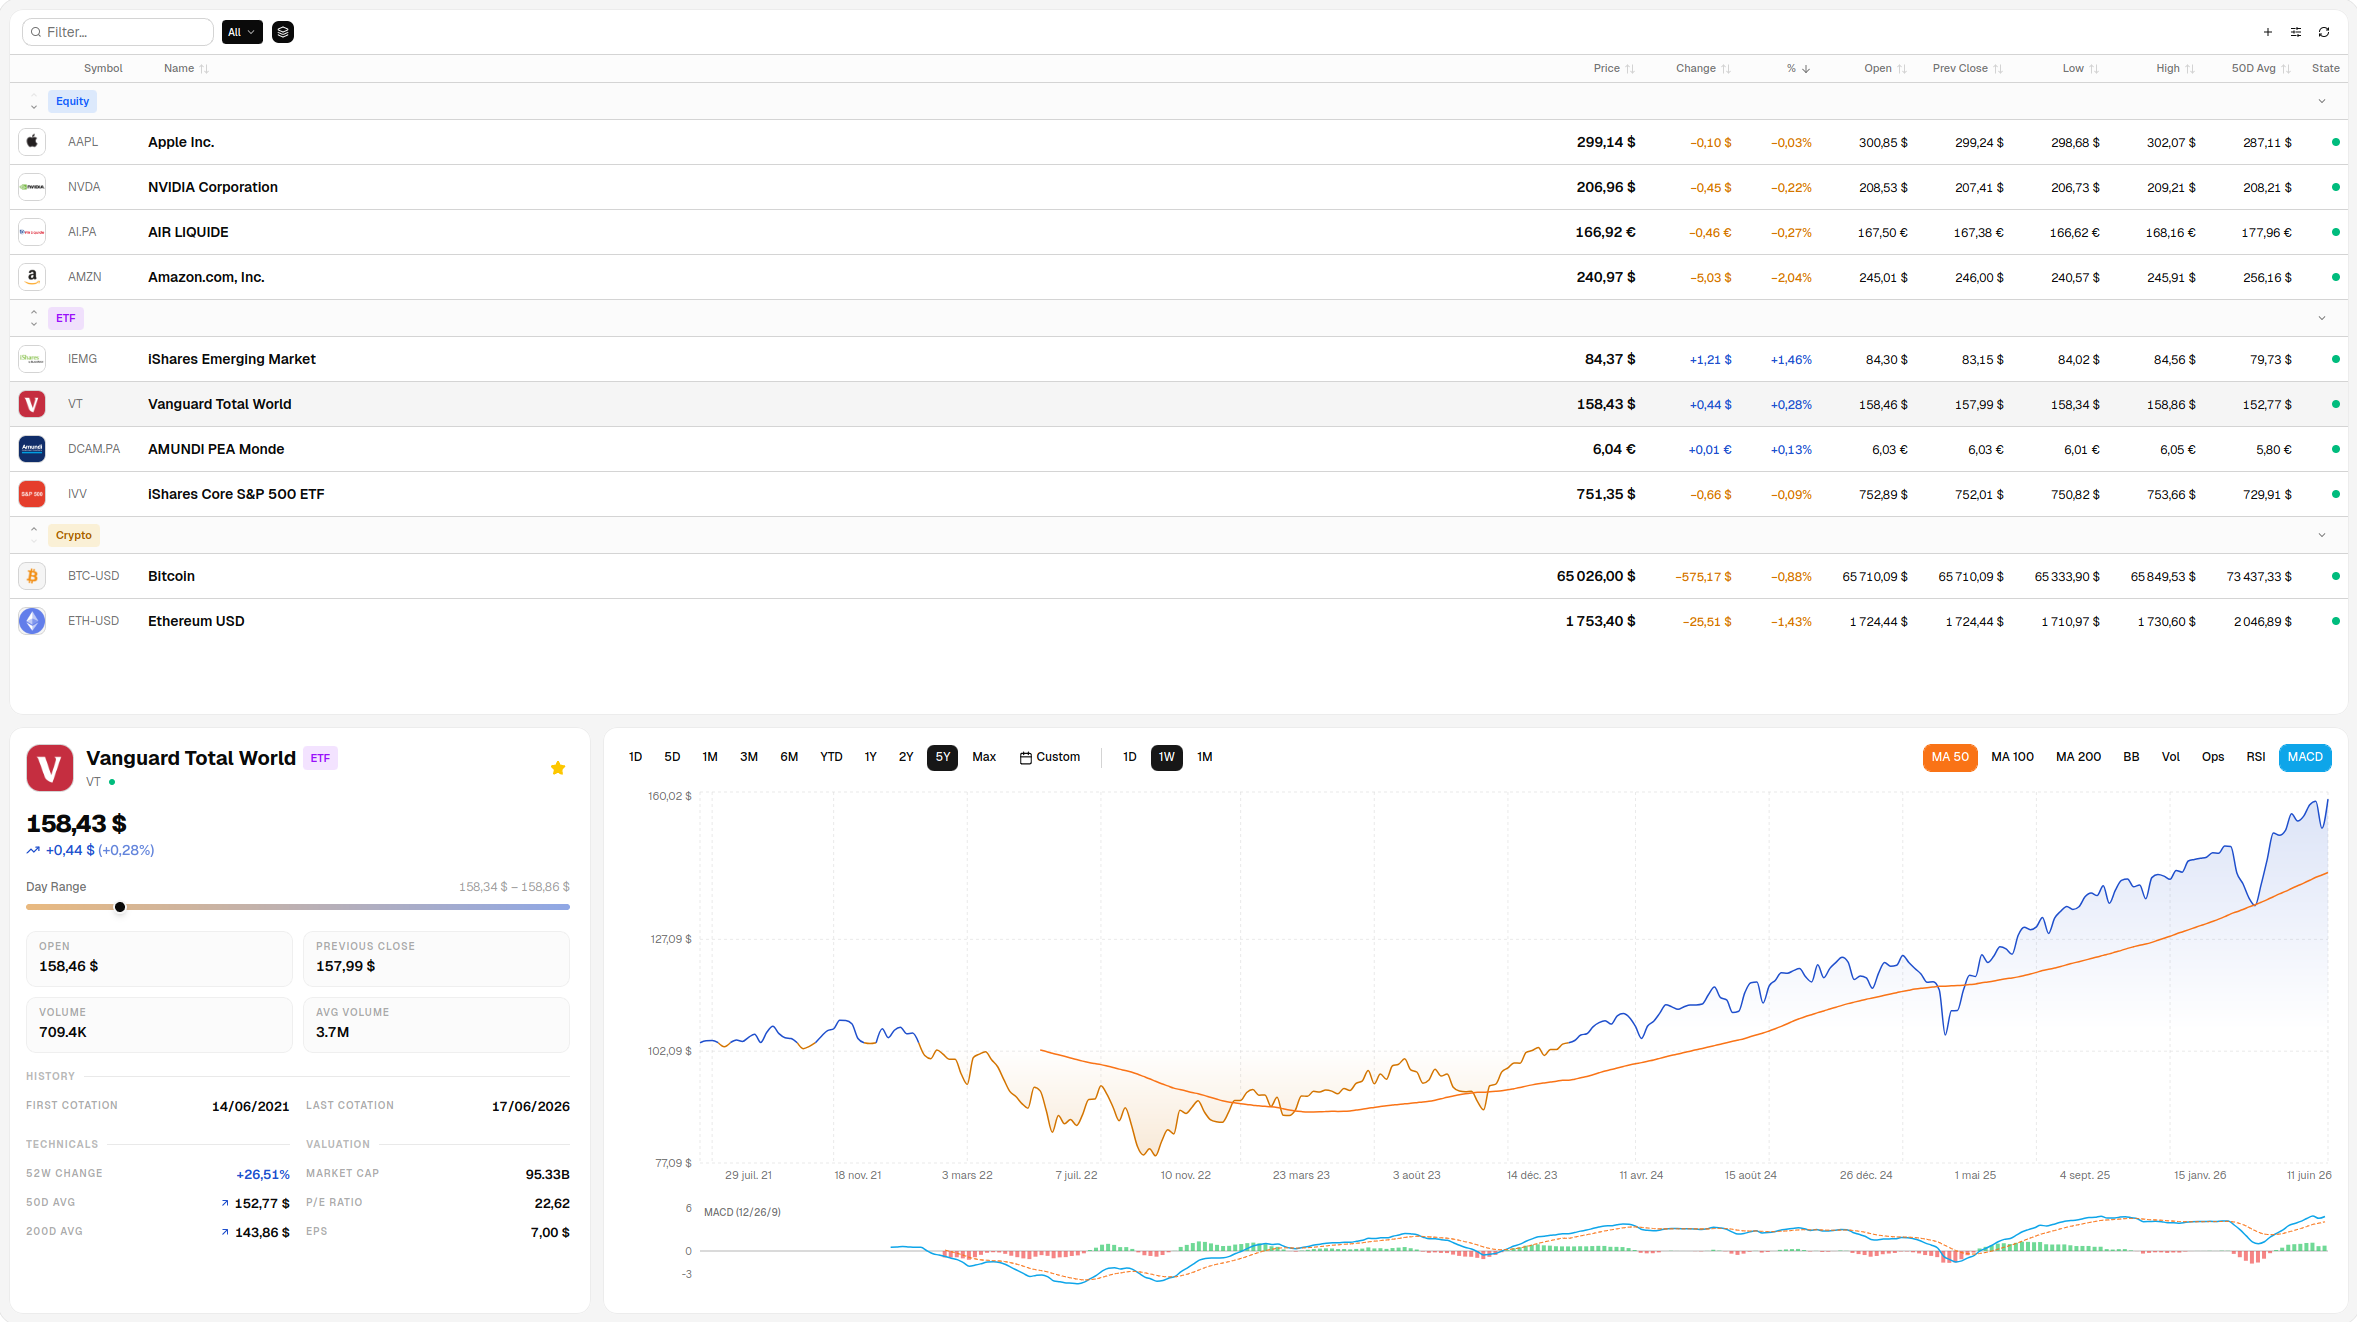Move Crypto group up with arrow
The width and height of the screenshot is (2357, 1322).
34,530
